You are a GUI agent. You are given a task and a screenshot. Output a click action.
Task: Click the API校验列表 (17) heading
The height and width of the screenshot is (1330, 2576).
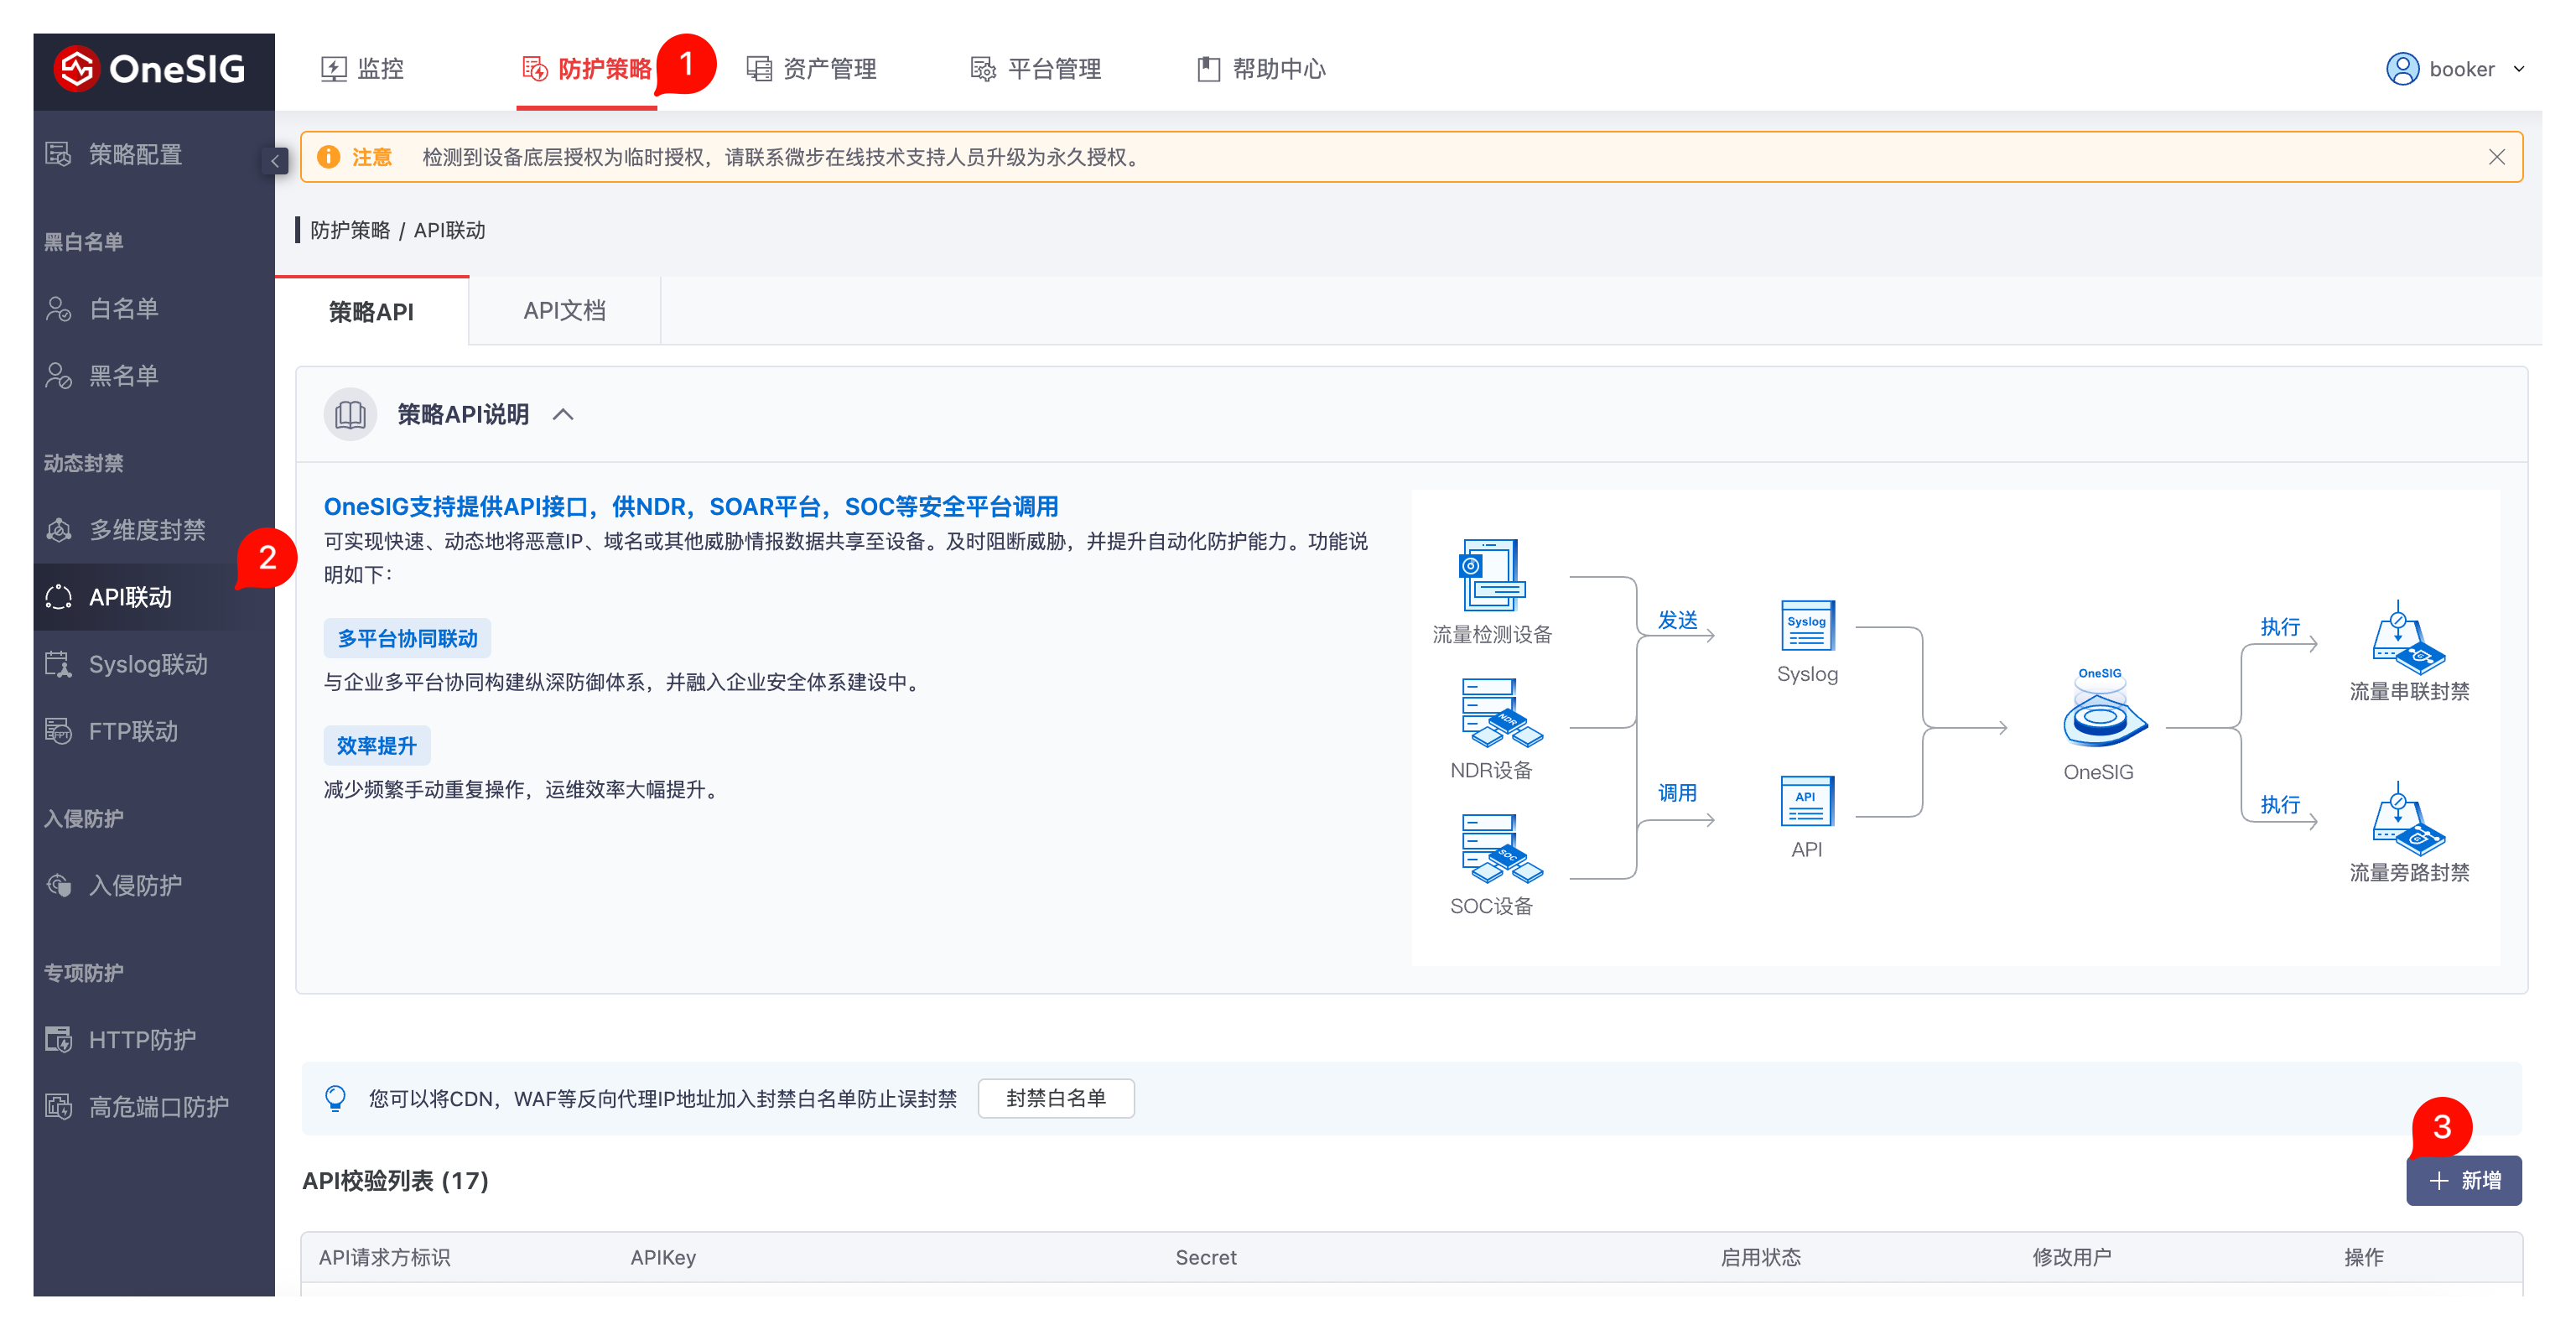pyautogui.click(x=395, y=1180)
